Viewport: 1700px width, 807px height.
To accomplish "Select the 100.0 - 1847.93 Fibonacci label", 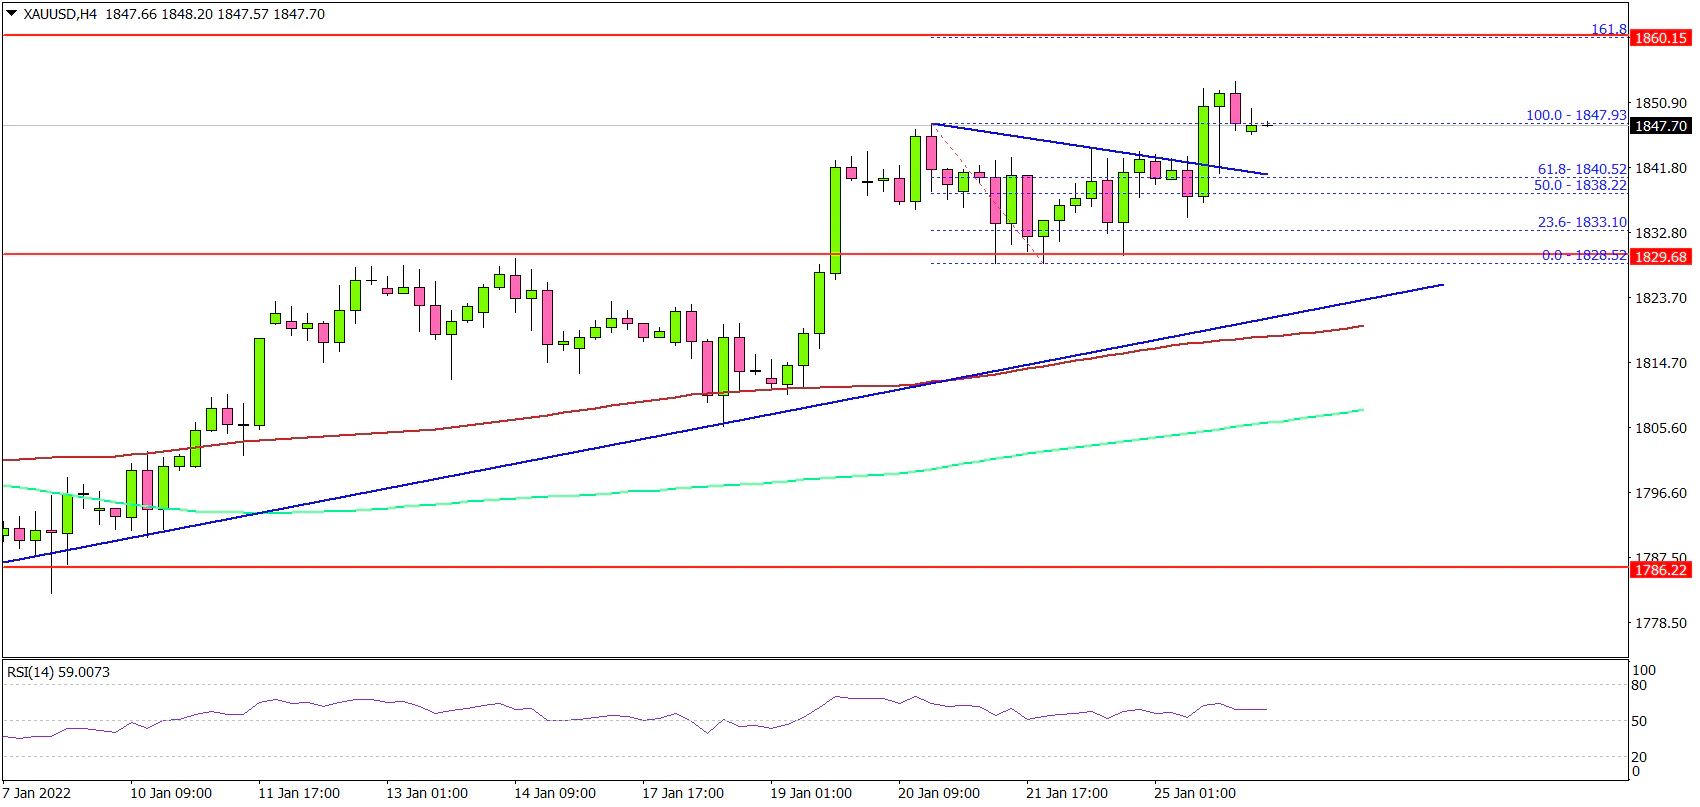I will (x=1576, y=115).
